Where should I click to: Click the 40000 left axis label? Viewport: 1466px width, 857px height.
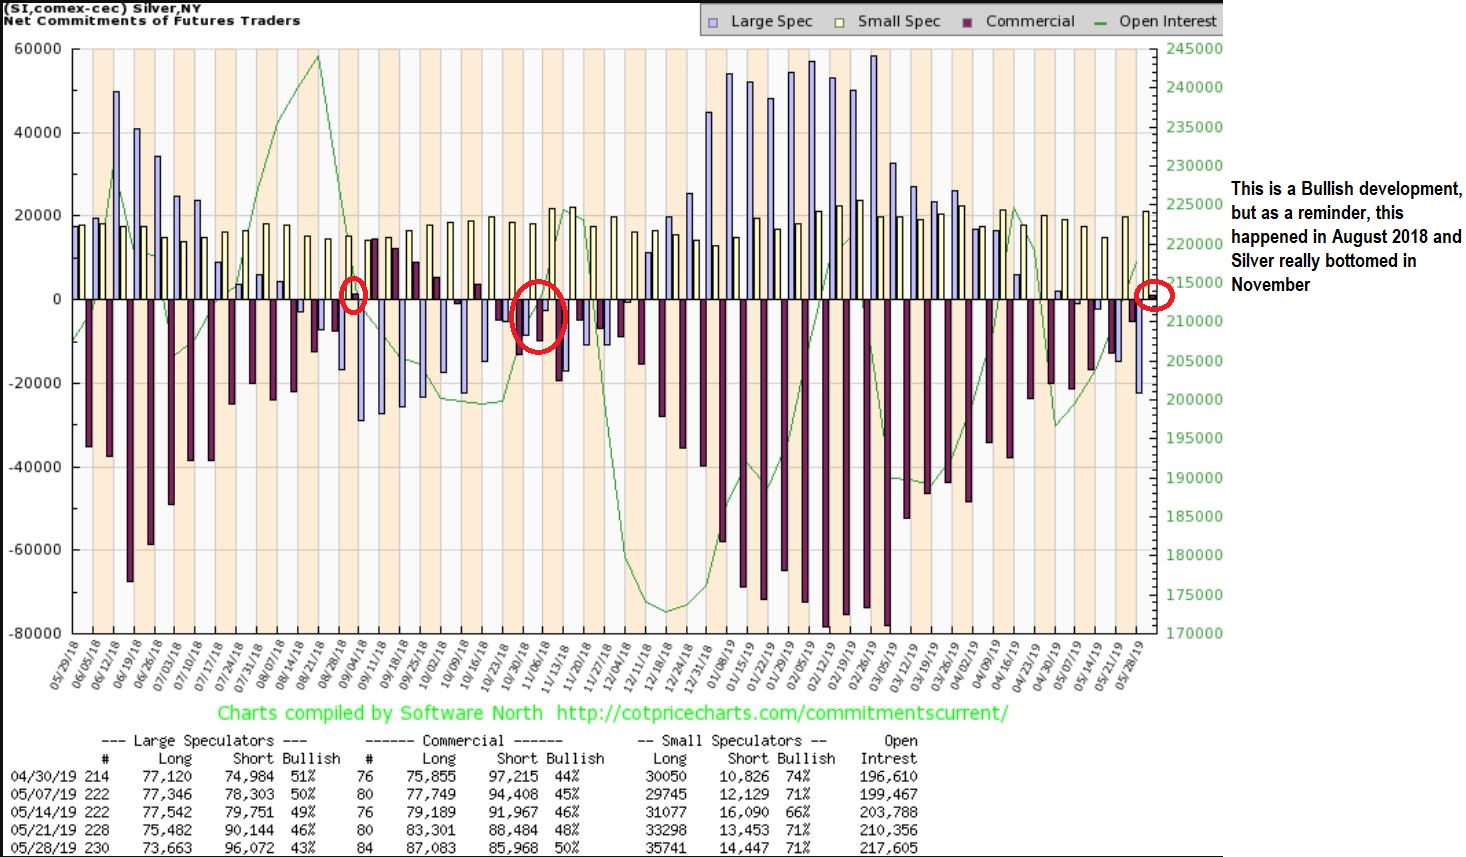tap(40, 133)
